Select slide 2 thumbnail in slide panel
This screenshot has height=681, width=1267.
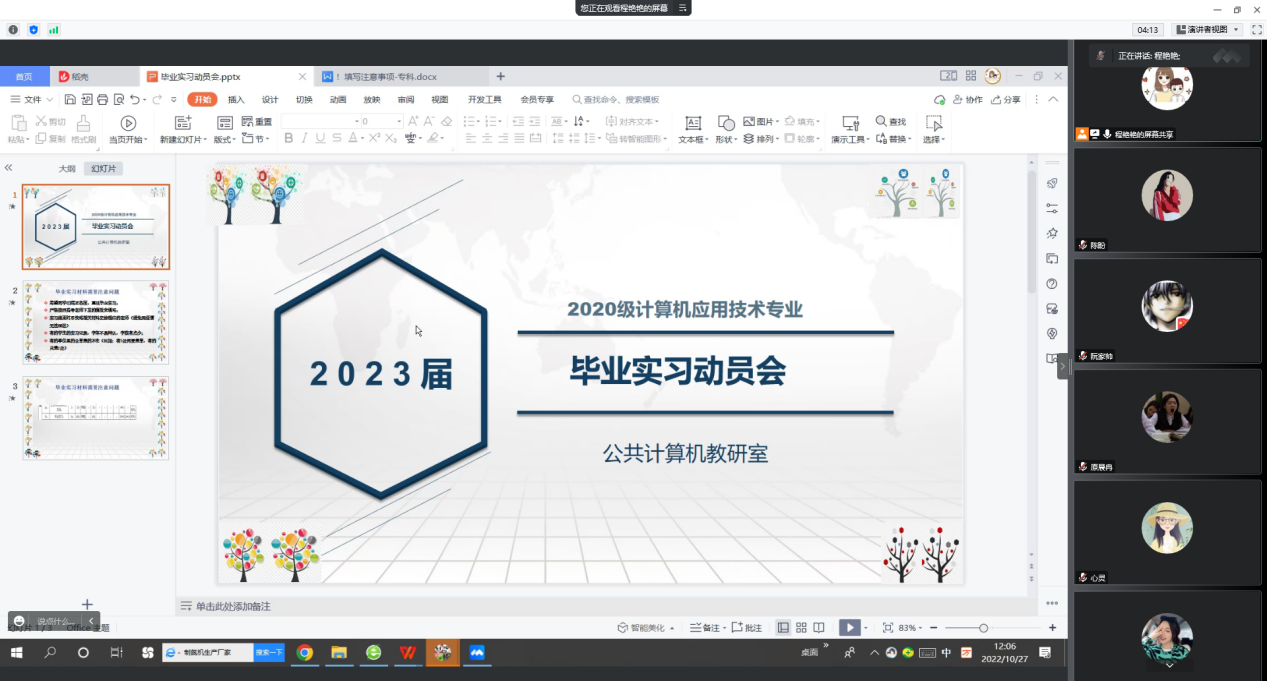click(x=96, y=323)
